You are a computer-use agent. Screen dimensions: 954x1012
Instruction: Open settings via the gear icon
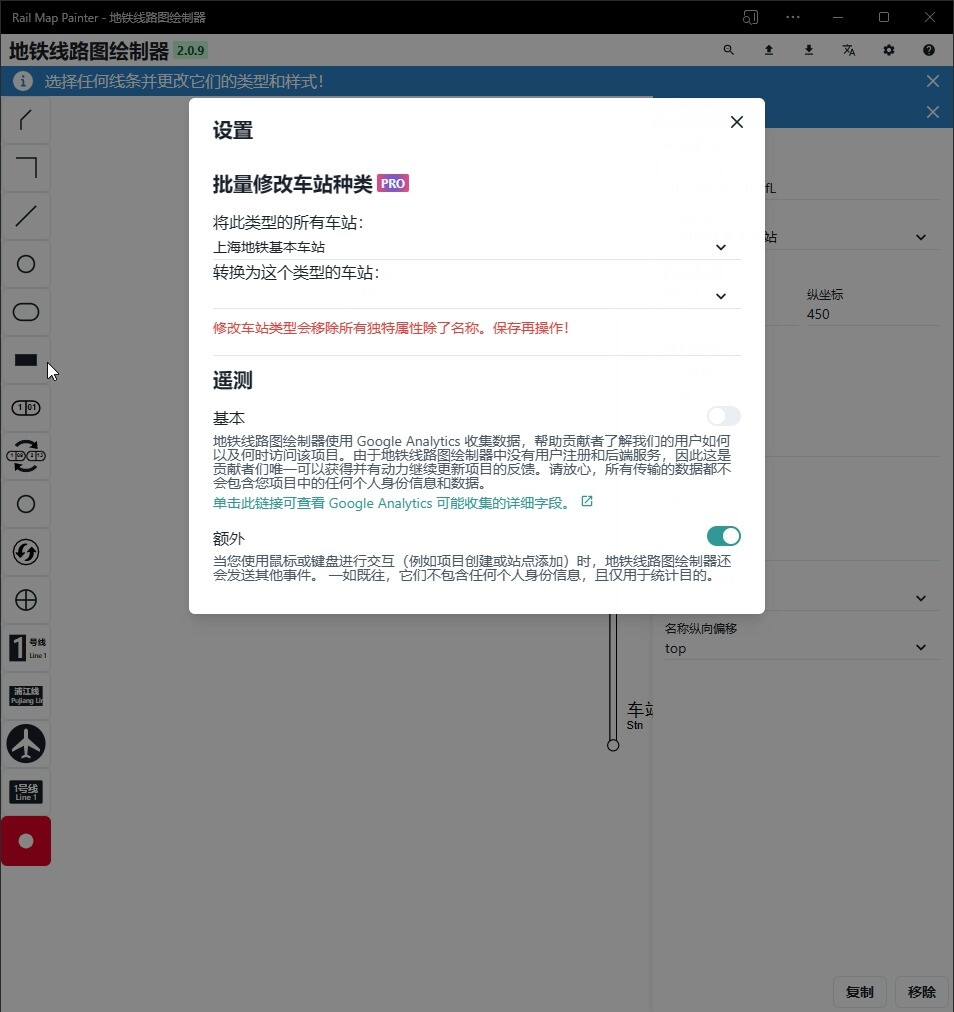point(889,50)
